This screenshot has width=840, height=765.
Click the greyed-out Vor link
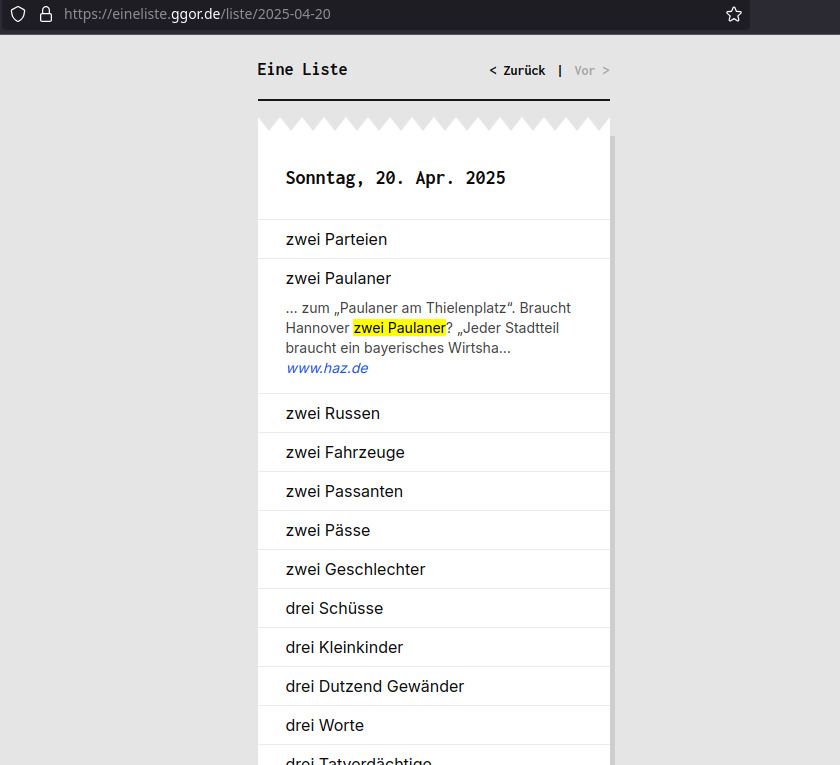point(591,71)
